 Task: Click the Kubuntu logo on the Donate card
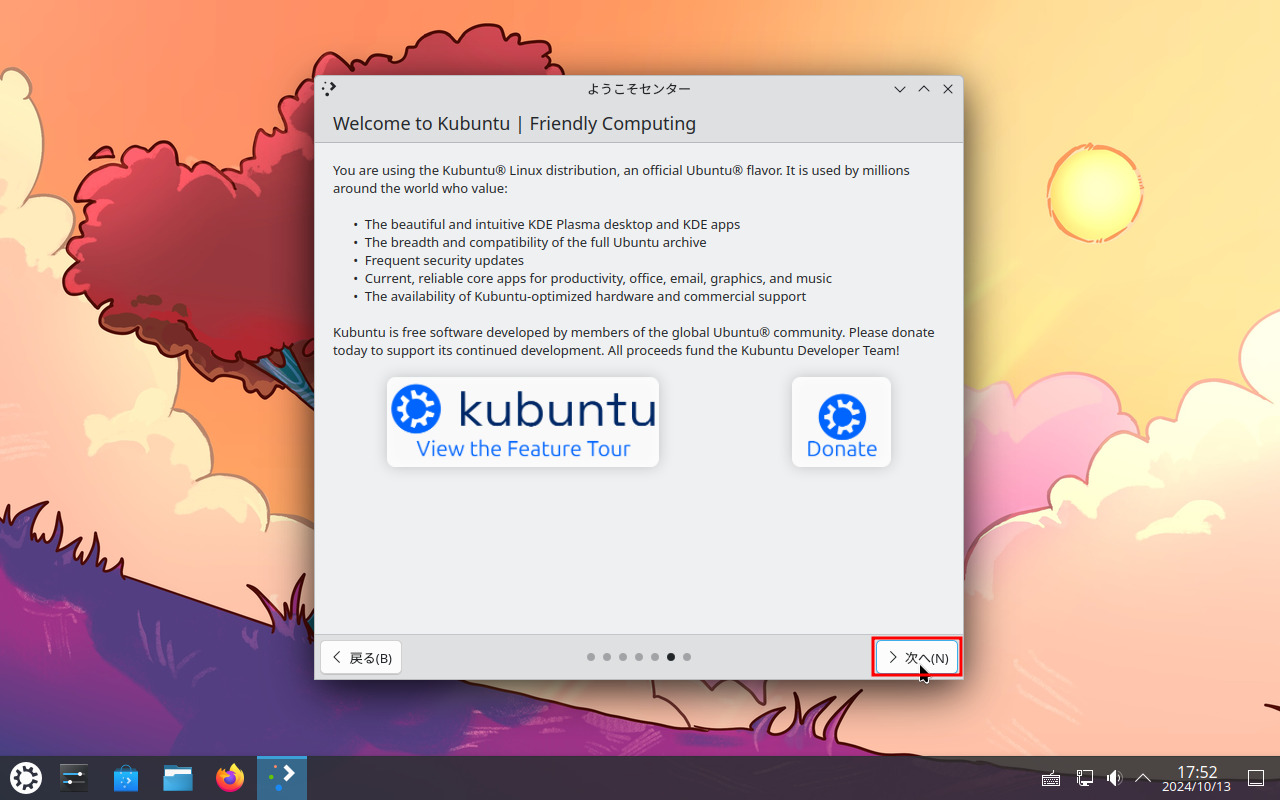coord(841,413)
